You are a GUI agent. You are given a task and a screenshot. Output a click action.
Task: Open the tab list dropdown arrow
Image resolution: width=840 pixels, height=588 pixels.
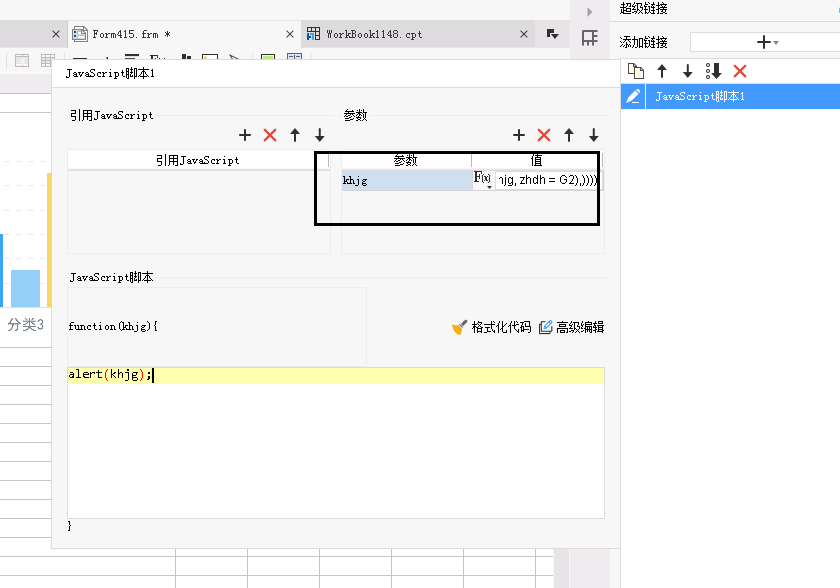click(x=552, y=34)
